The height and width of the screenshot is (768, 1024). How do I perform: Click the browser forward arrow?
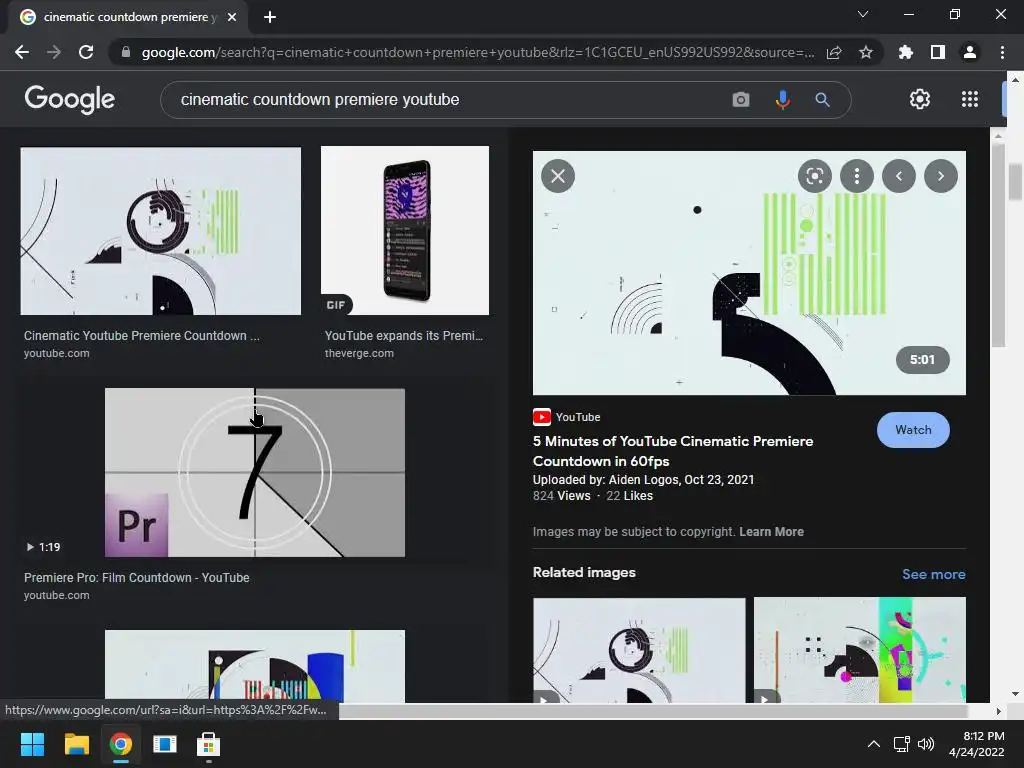pyautogui.click(x=54, y=52)
